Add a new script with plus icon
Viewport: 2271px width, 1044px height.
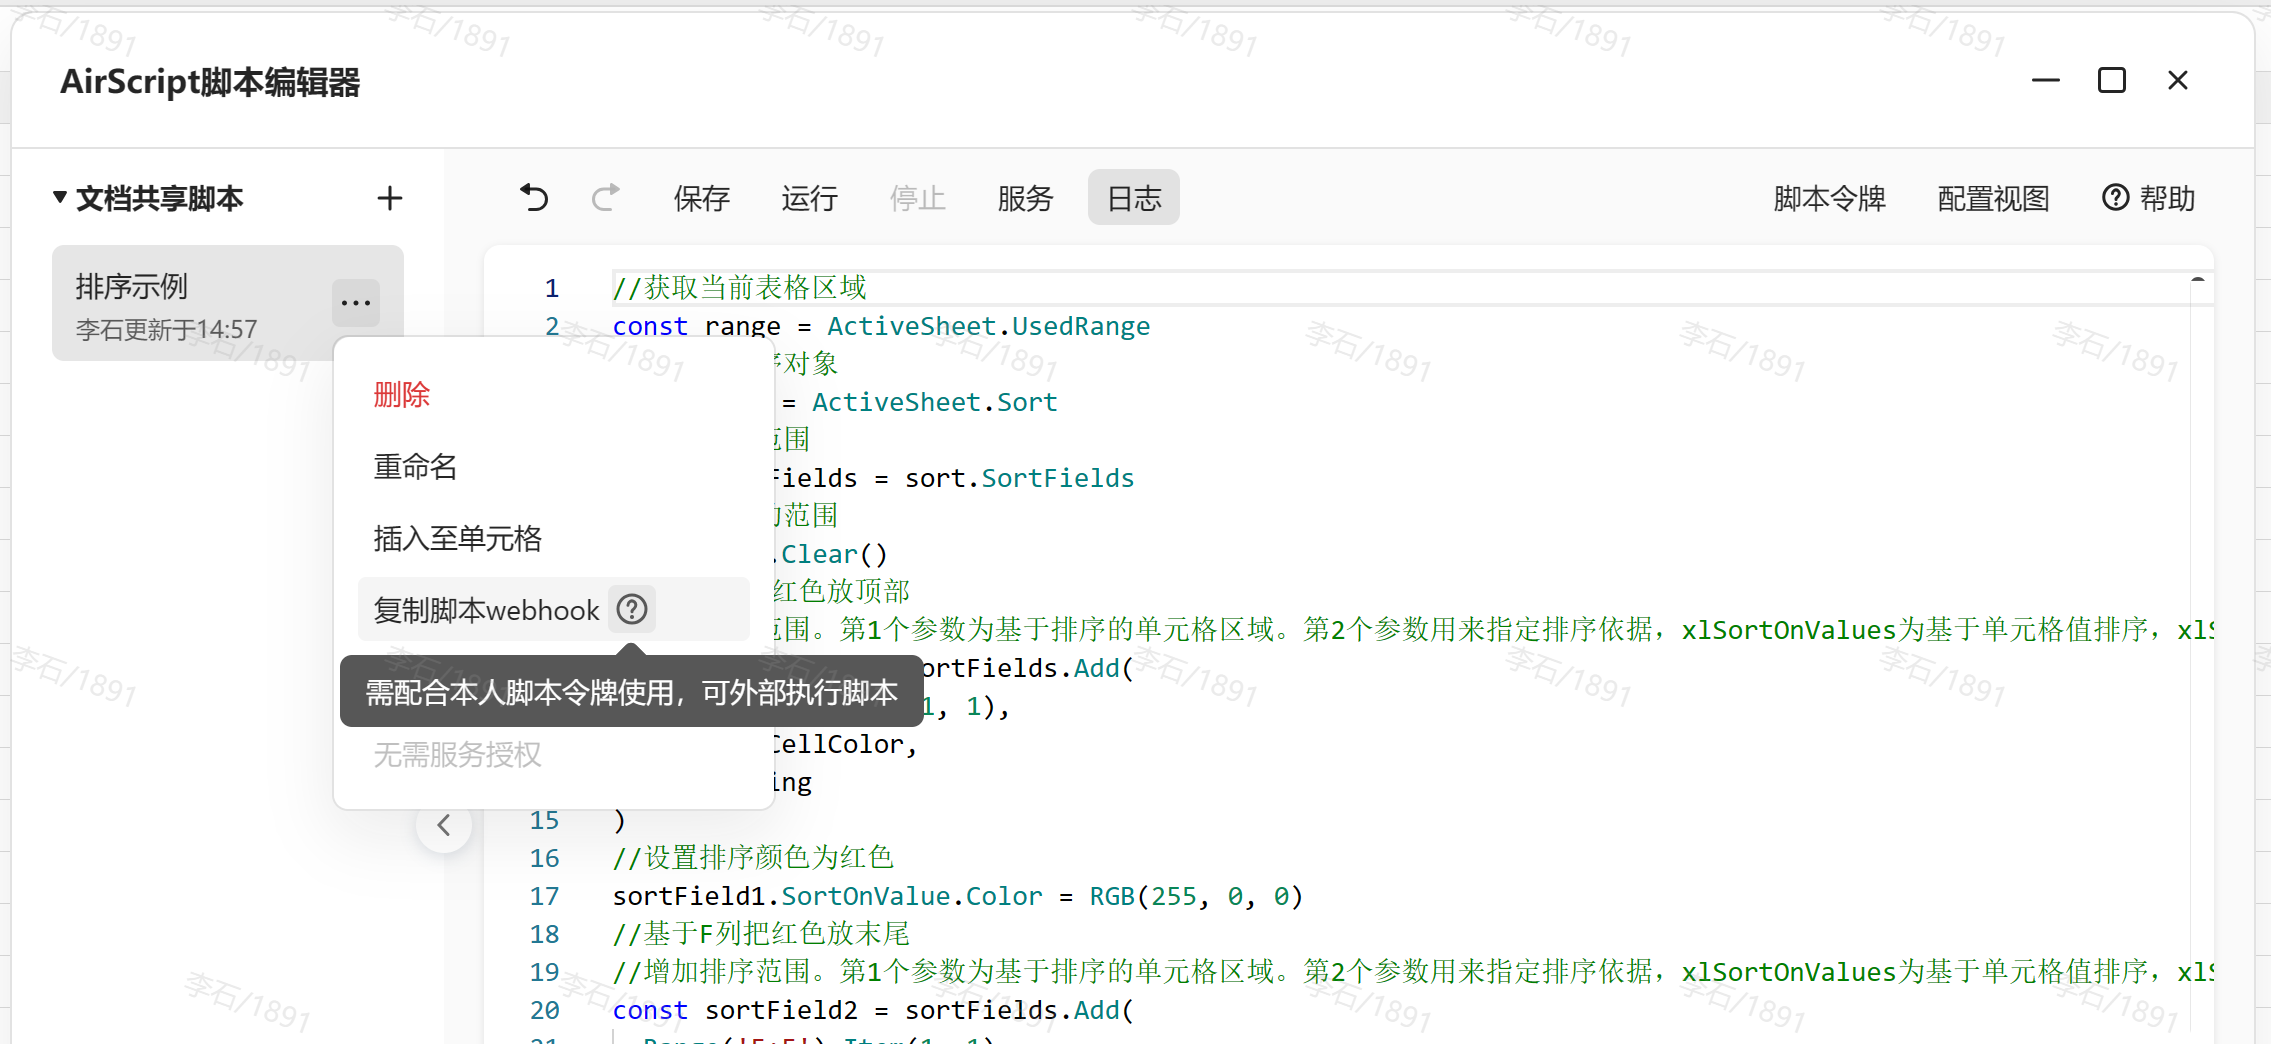(390, 198)
